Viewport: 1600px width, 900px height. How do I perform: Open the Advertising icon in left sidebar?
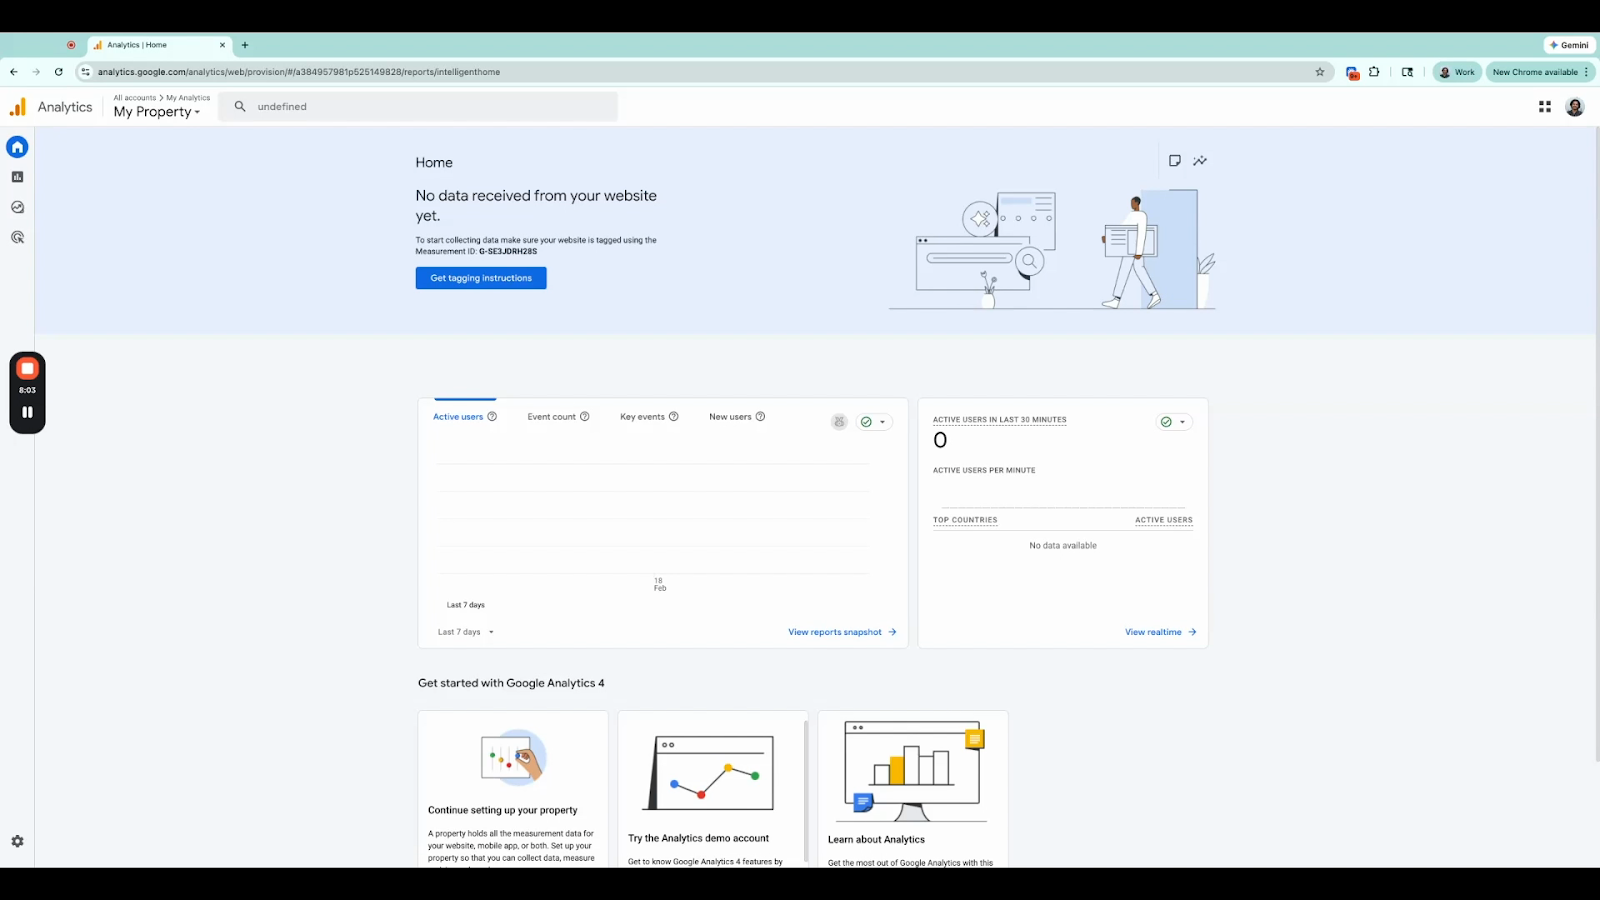point(17,237)
